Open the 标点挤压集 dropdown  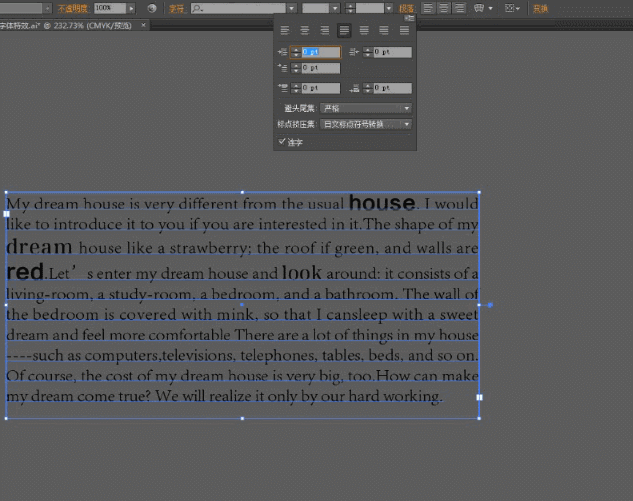(366, 124)
